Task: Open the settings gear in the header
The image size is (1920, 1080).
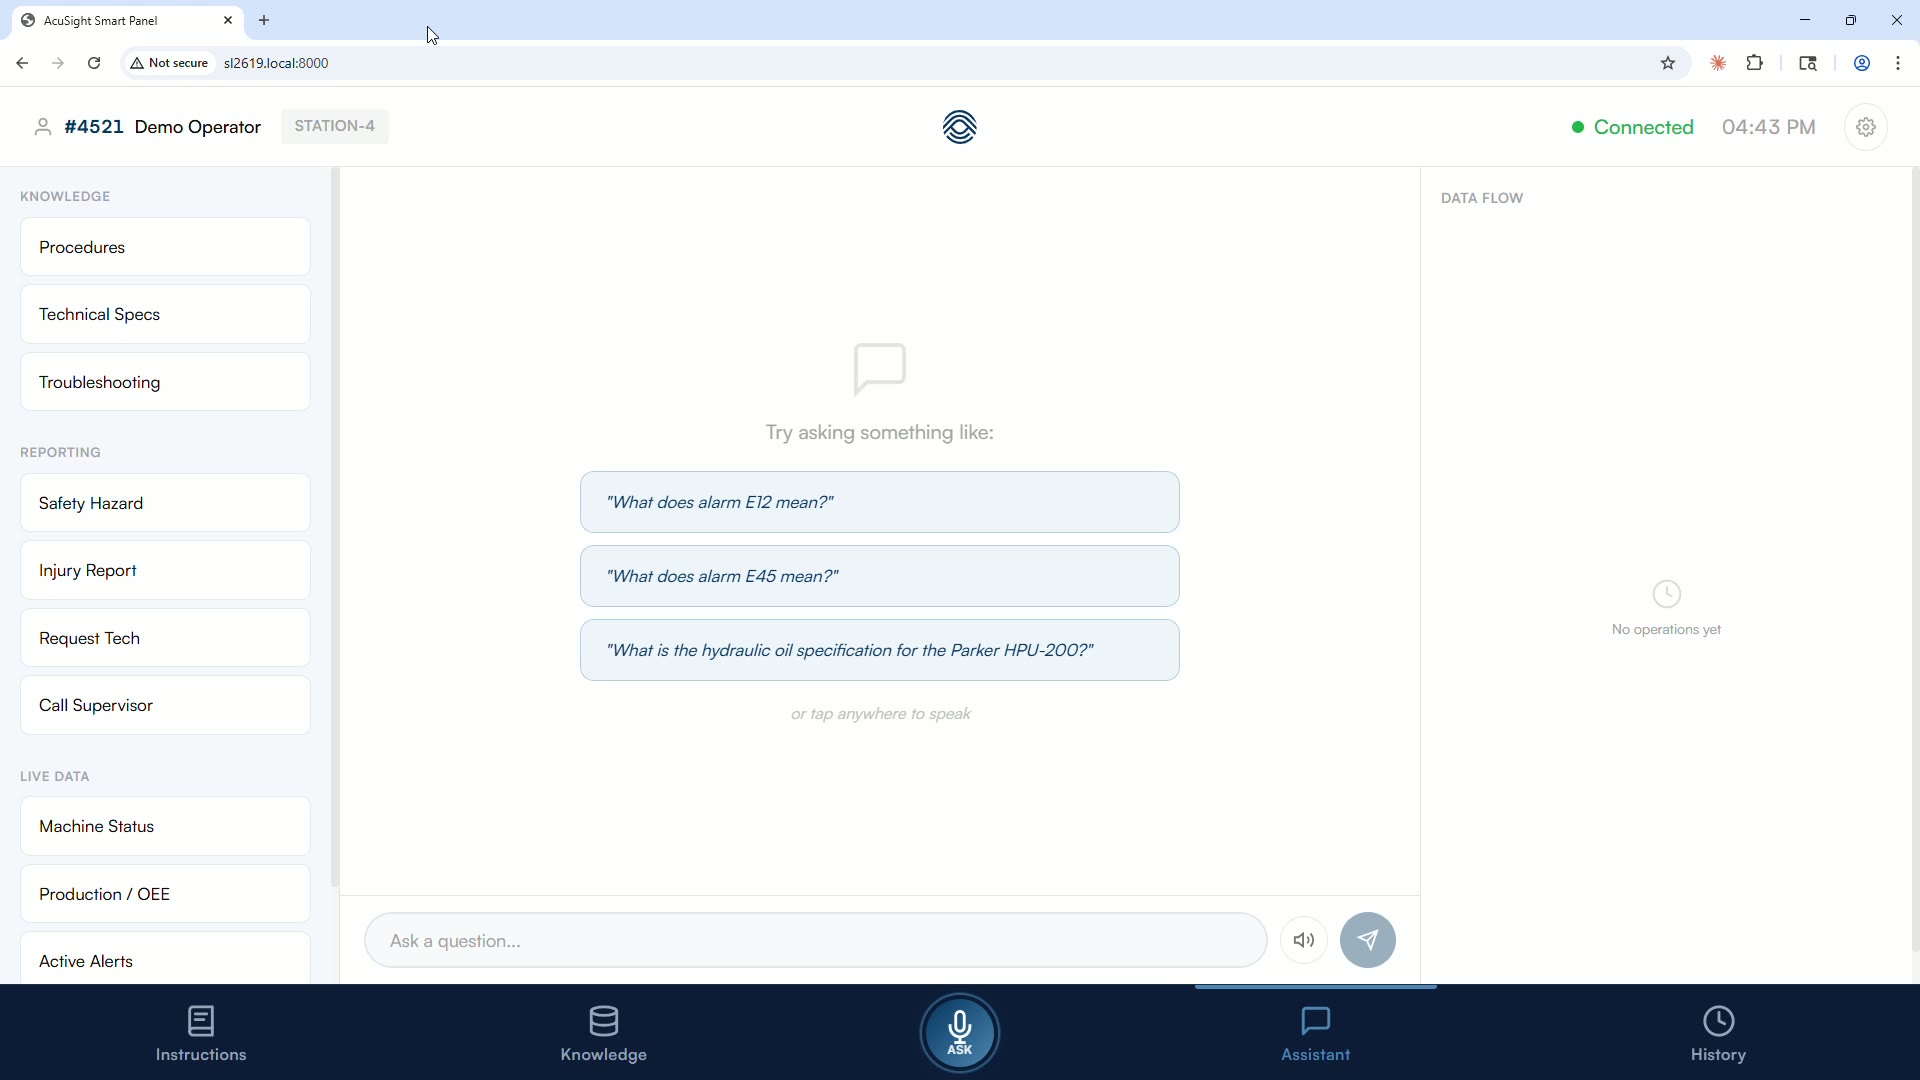Action: point(1866,127)
